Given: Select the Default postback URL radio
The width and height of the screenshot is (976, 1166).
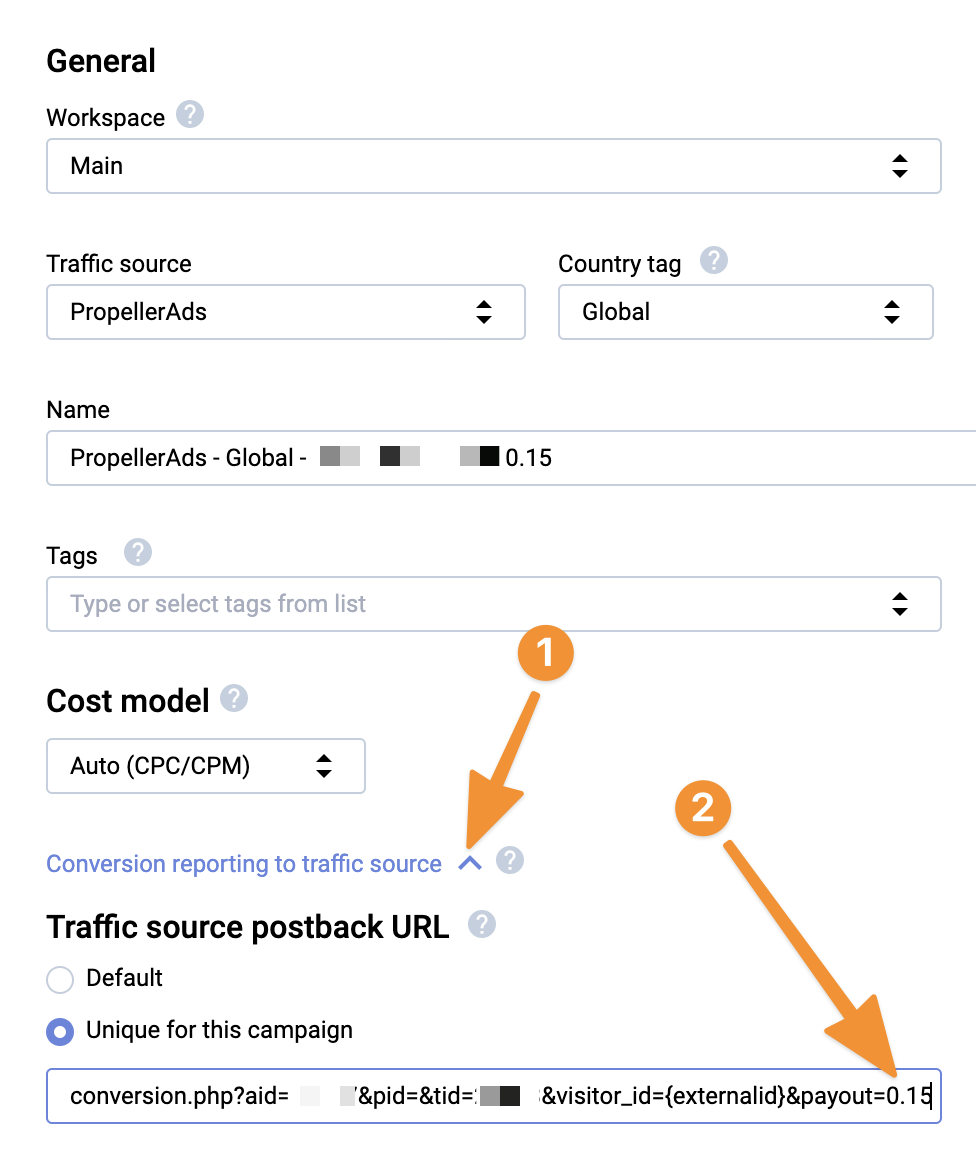Looking at the screenshot, I should [x=60, y=979].
